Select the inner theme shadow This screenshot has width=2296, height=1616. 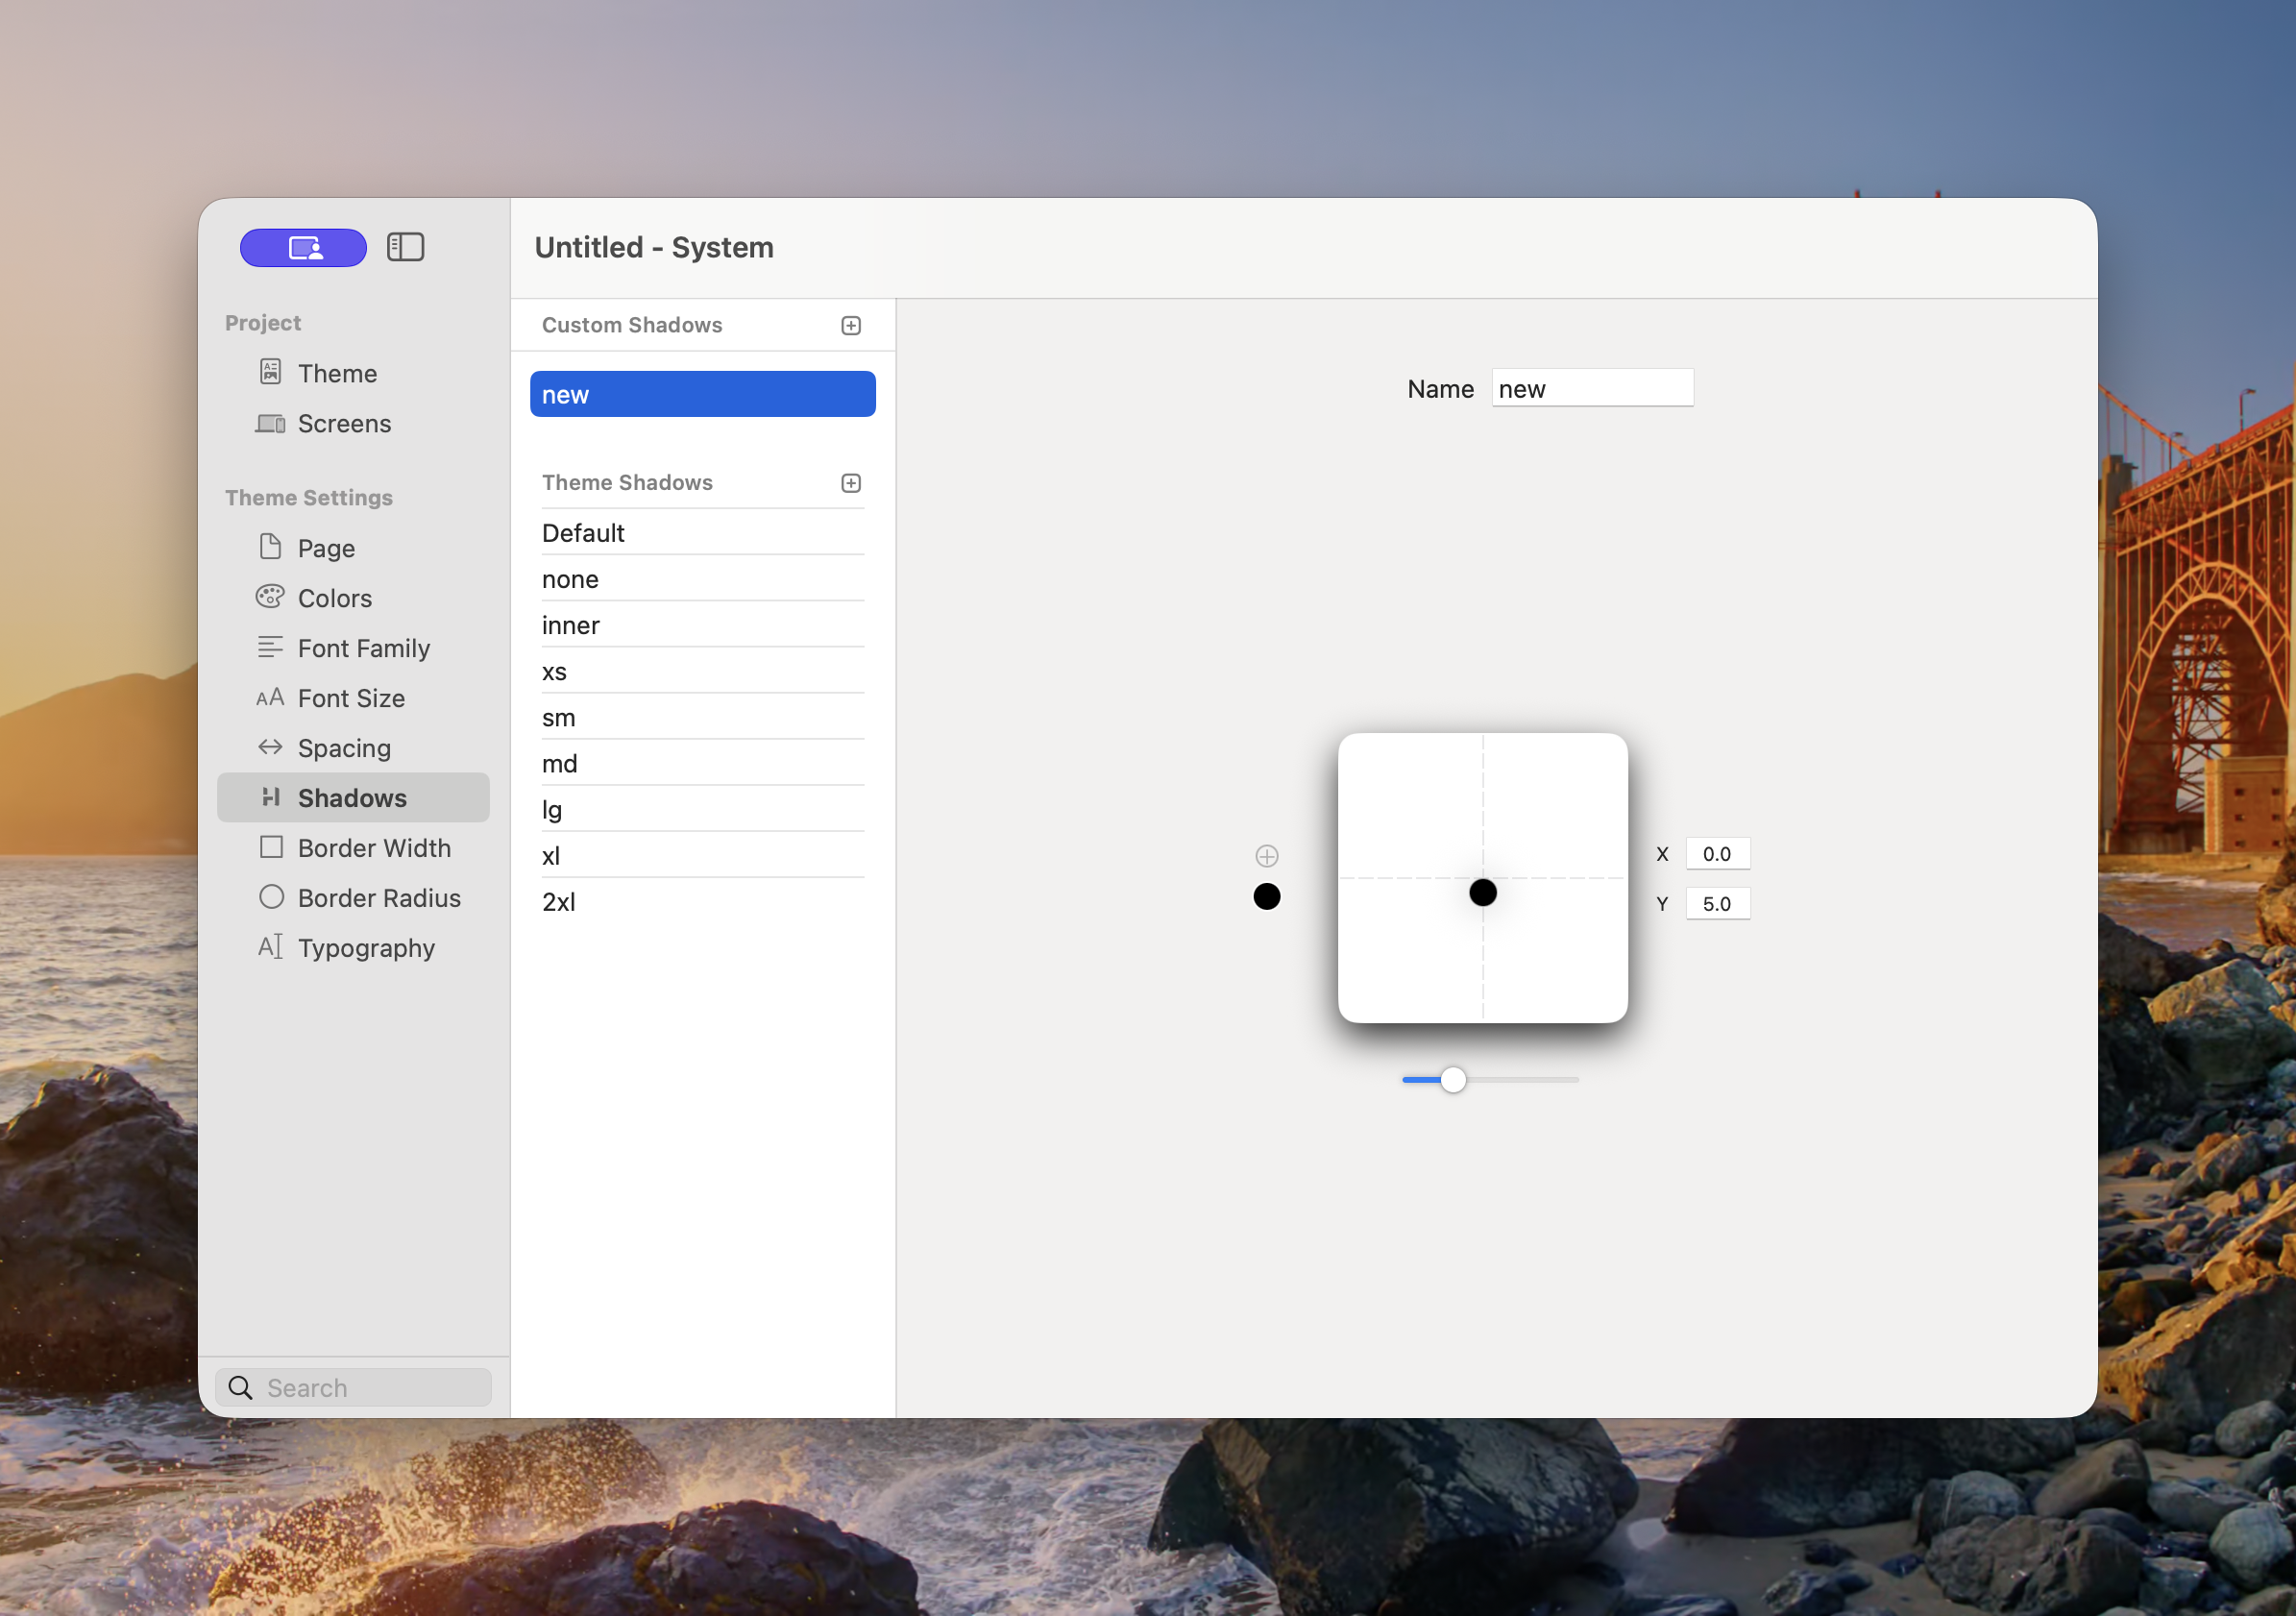pyautogui.click(x=703, y=625)
